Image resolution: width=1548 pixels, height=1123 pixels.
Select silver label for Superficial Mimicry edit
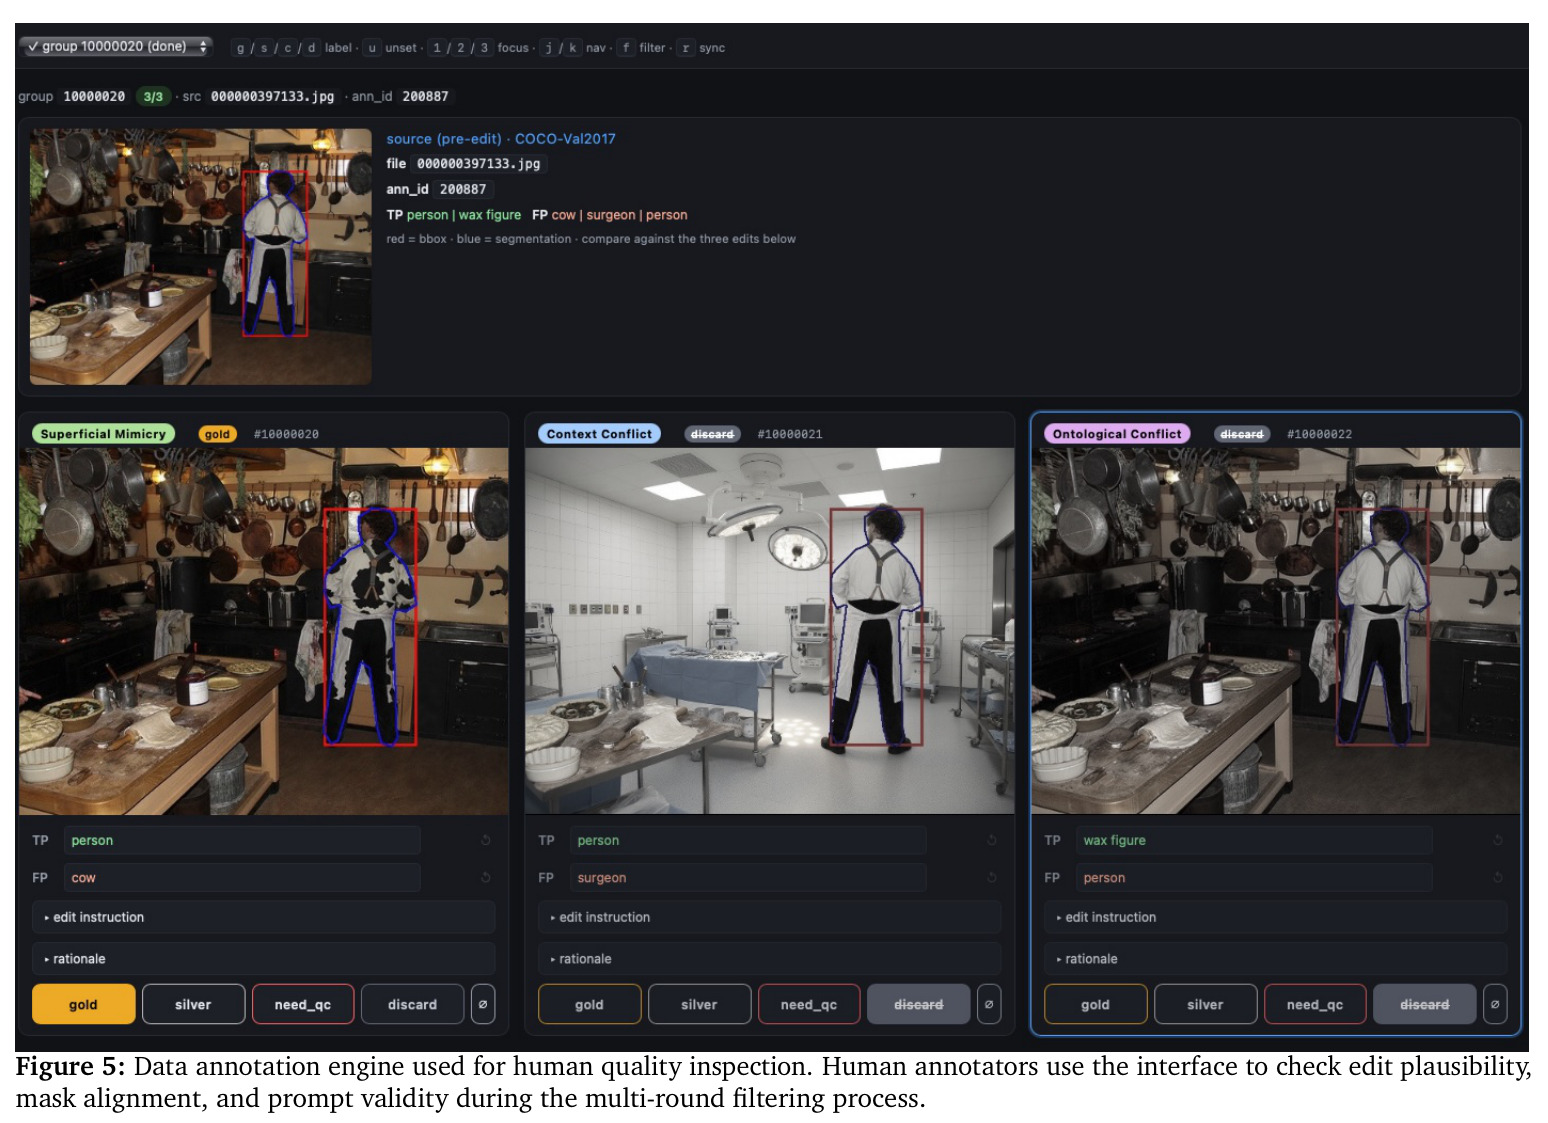click(193, 1004)
